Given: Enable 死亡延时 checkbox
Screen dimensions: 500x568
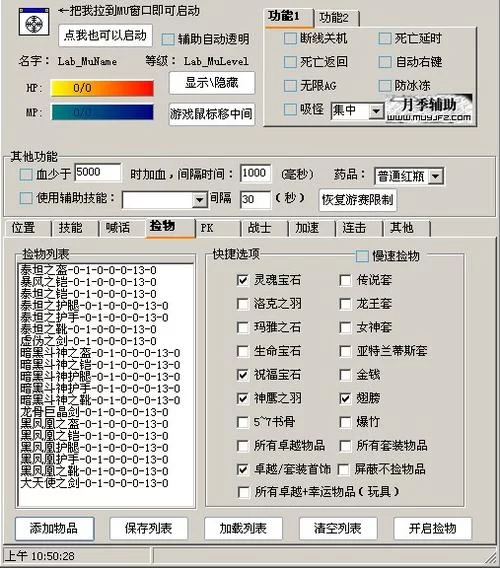Looking at the screenshot, I should 385,38.
